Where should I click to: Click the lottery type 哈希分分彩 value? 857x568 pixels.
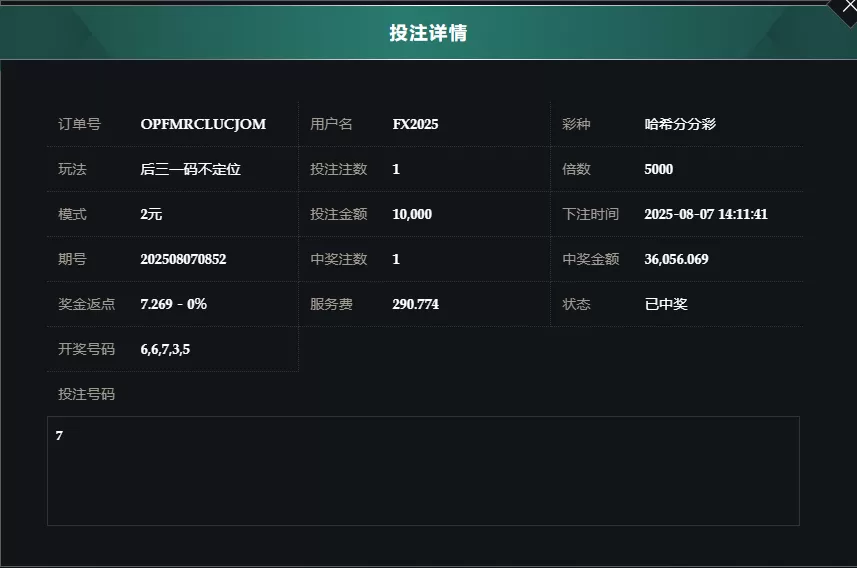click(680, 124)
